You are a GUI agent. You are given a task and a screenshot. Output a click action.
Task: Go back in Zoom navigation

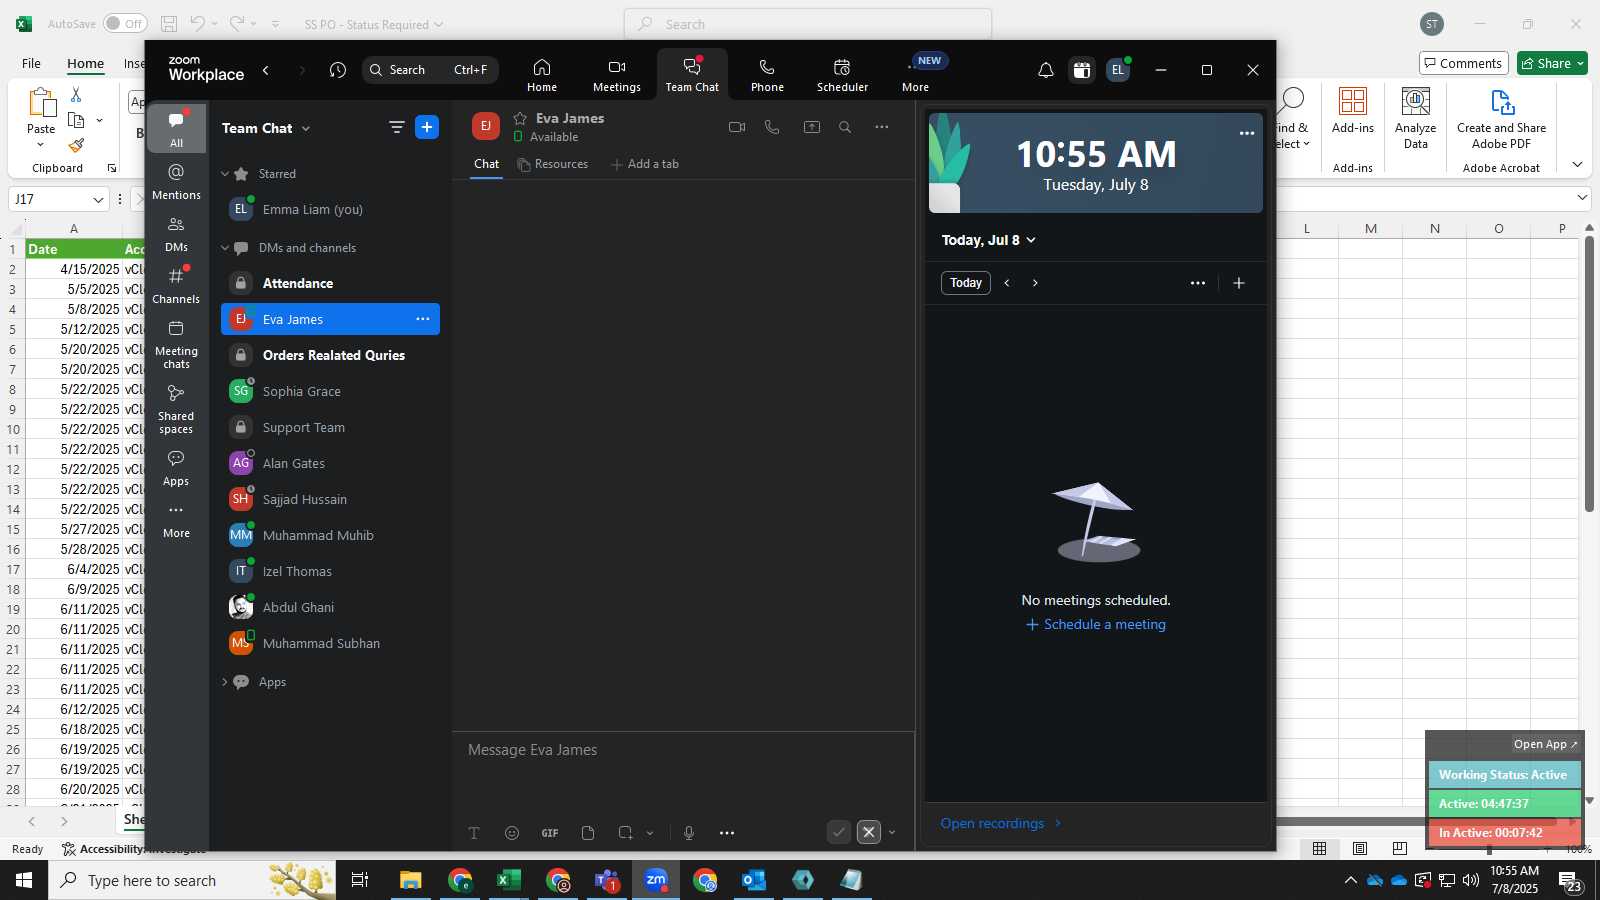[x=266, y=70]
